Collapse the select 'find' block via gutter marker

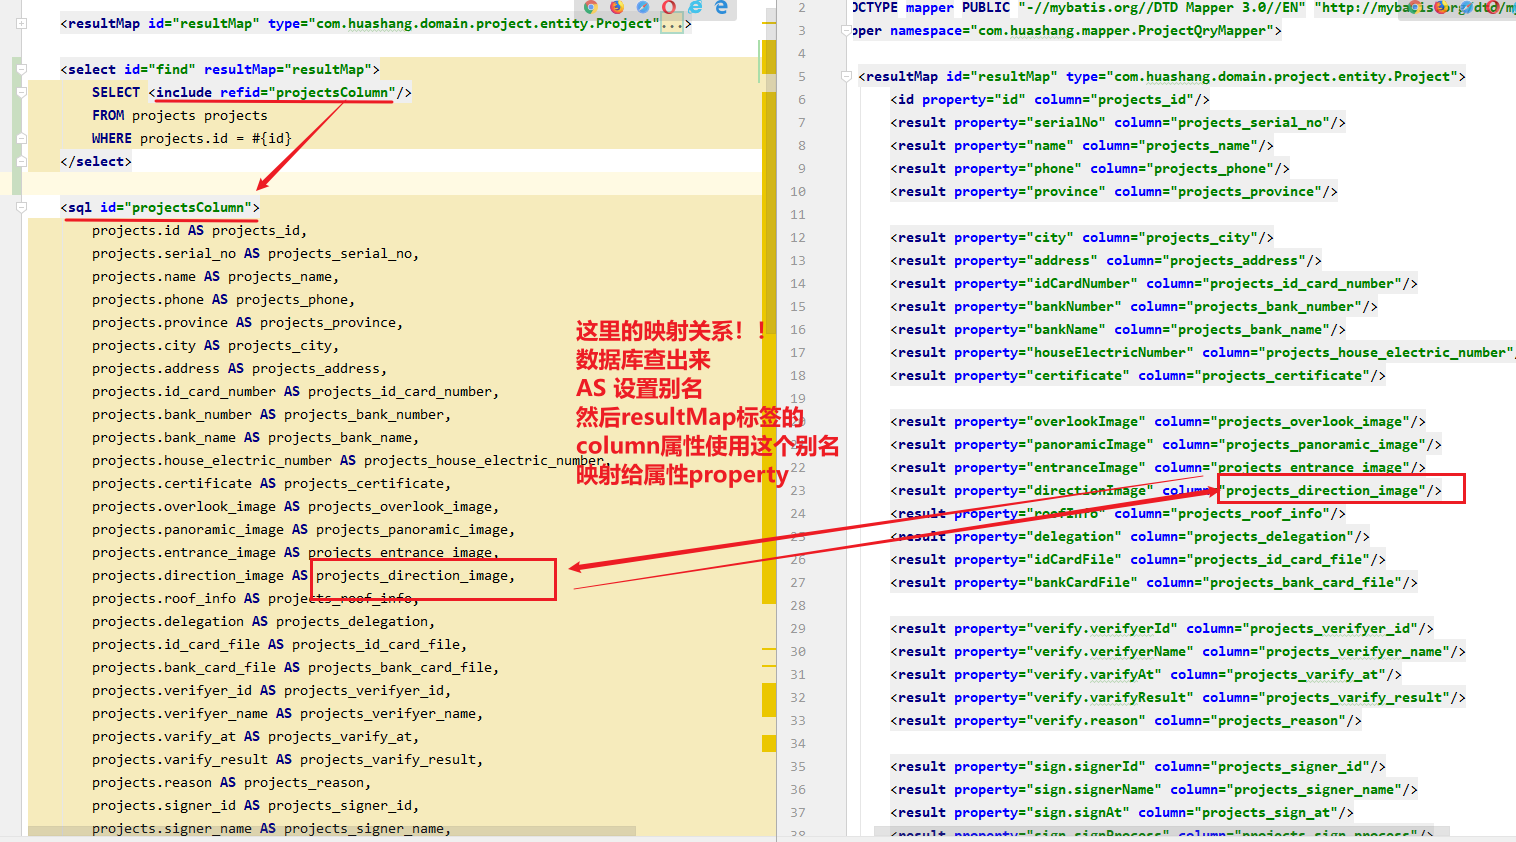pos(21,69)
